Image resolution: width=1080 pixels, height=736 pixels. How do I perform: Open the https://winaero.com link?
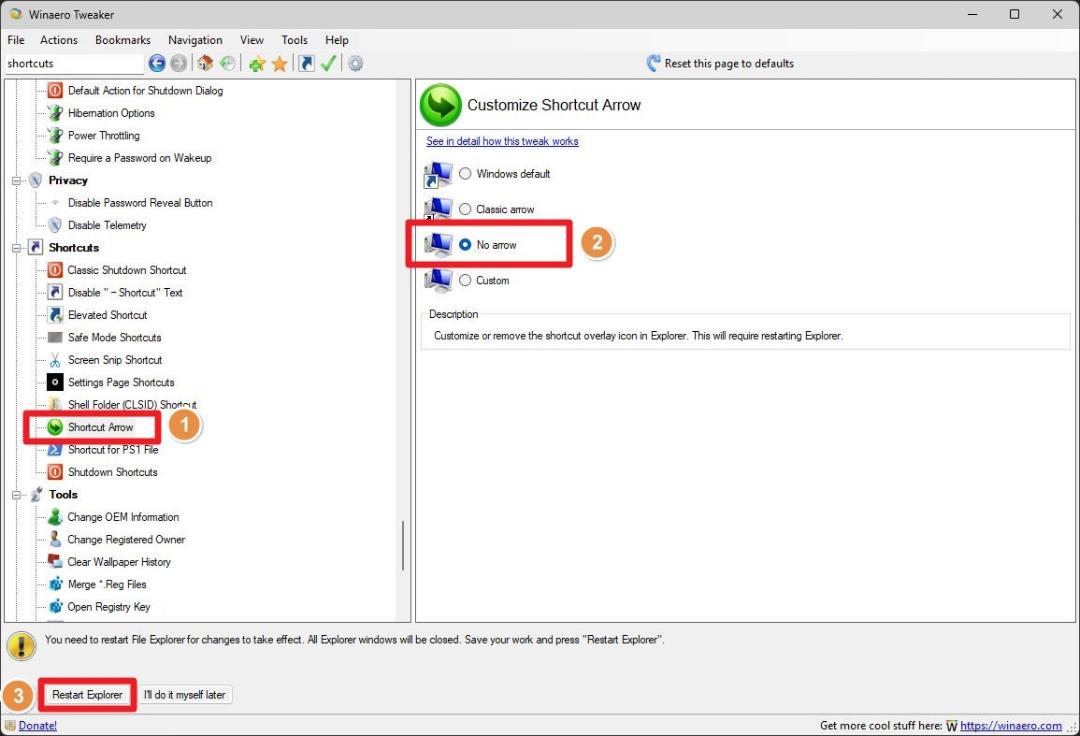point(1010,725)
